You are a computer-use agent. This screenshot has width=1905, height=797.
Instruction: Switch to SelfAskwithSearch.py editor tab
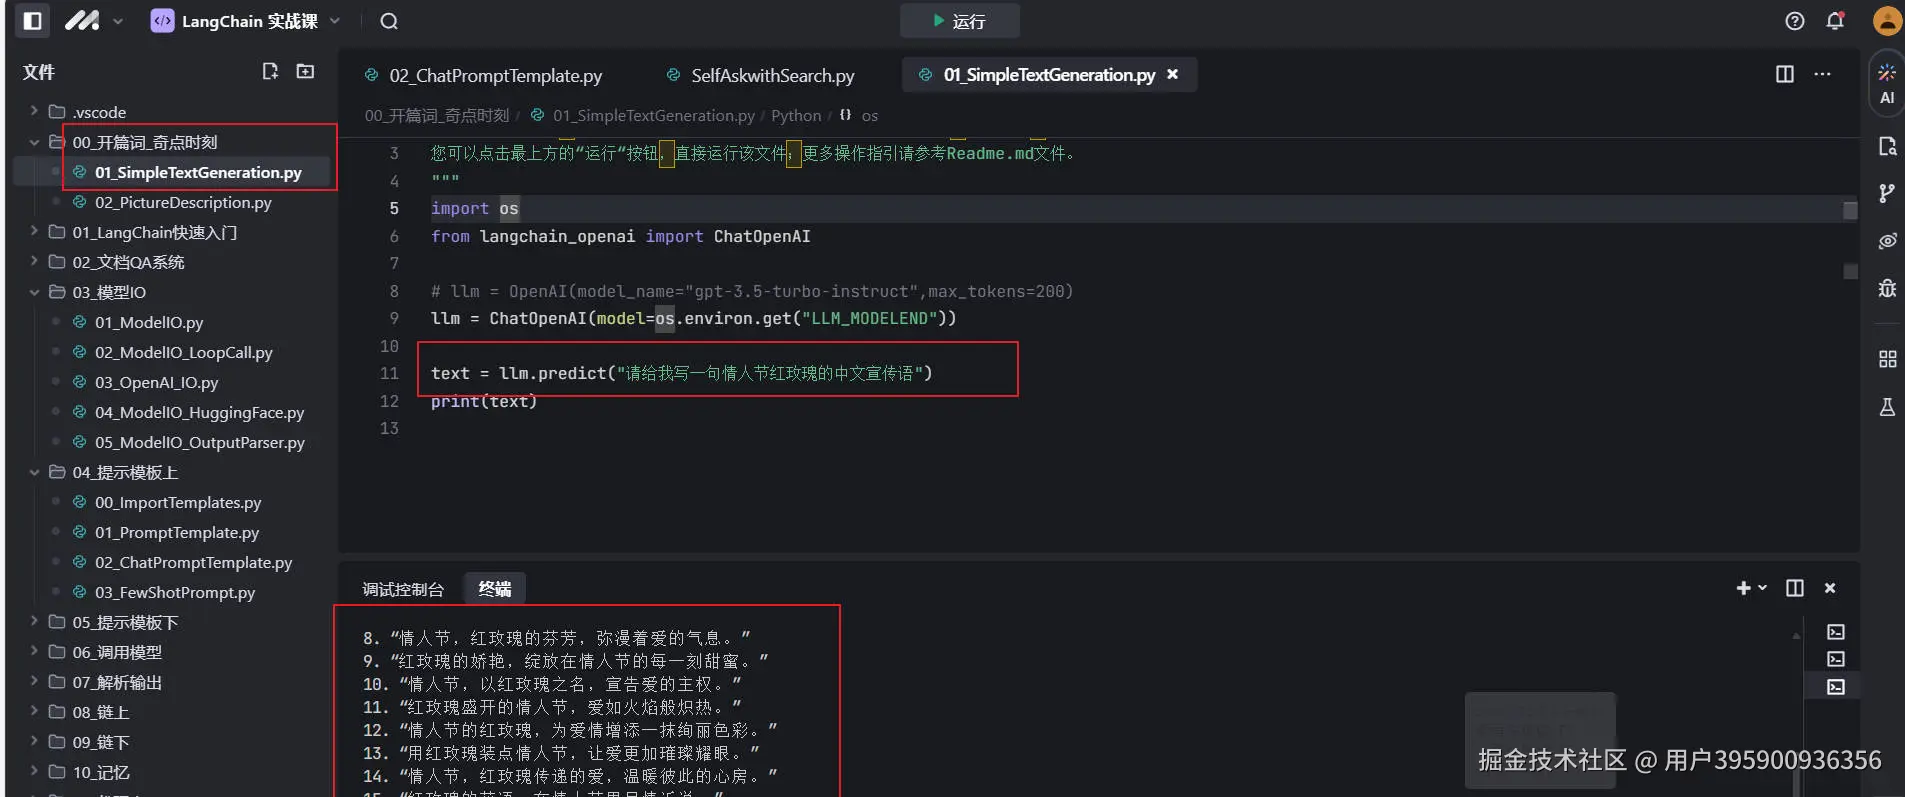click(x=760, y=75)
